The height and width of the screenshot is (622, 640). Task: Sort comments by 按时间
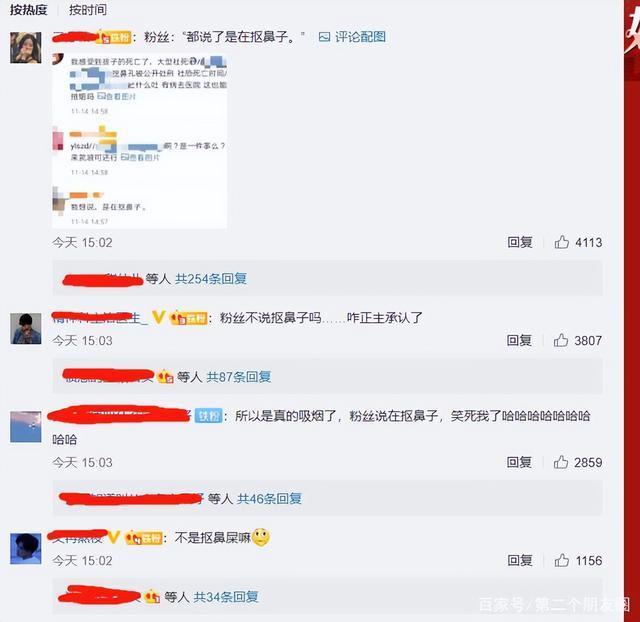[88, 9]
